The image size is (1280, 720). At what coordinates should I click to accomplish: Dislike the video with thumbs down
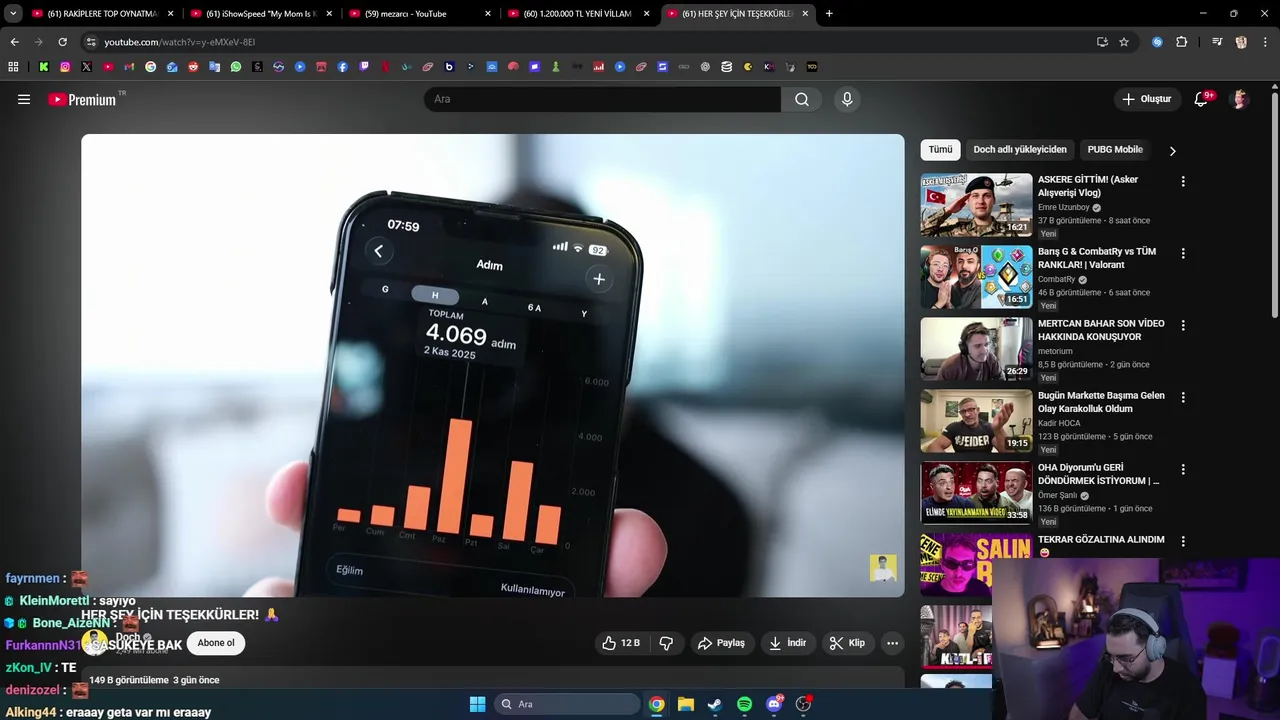(666, 643)
